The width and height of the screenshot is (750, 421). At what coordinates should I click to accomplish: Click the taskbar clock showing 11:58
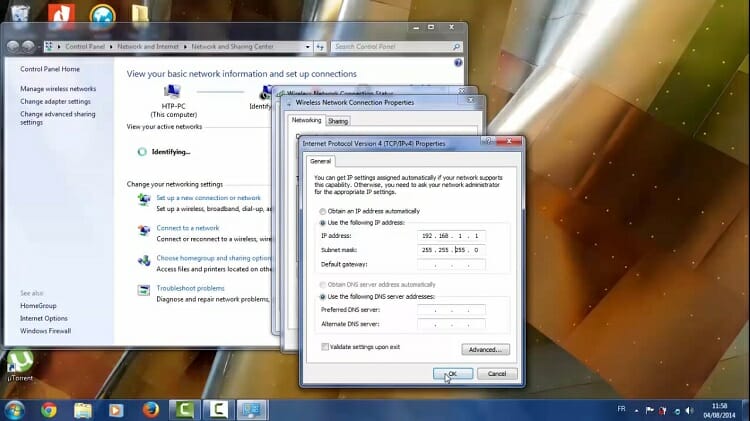point(719,410)
